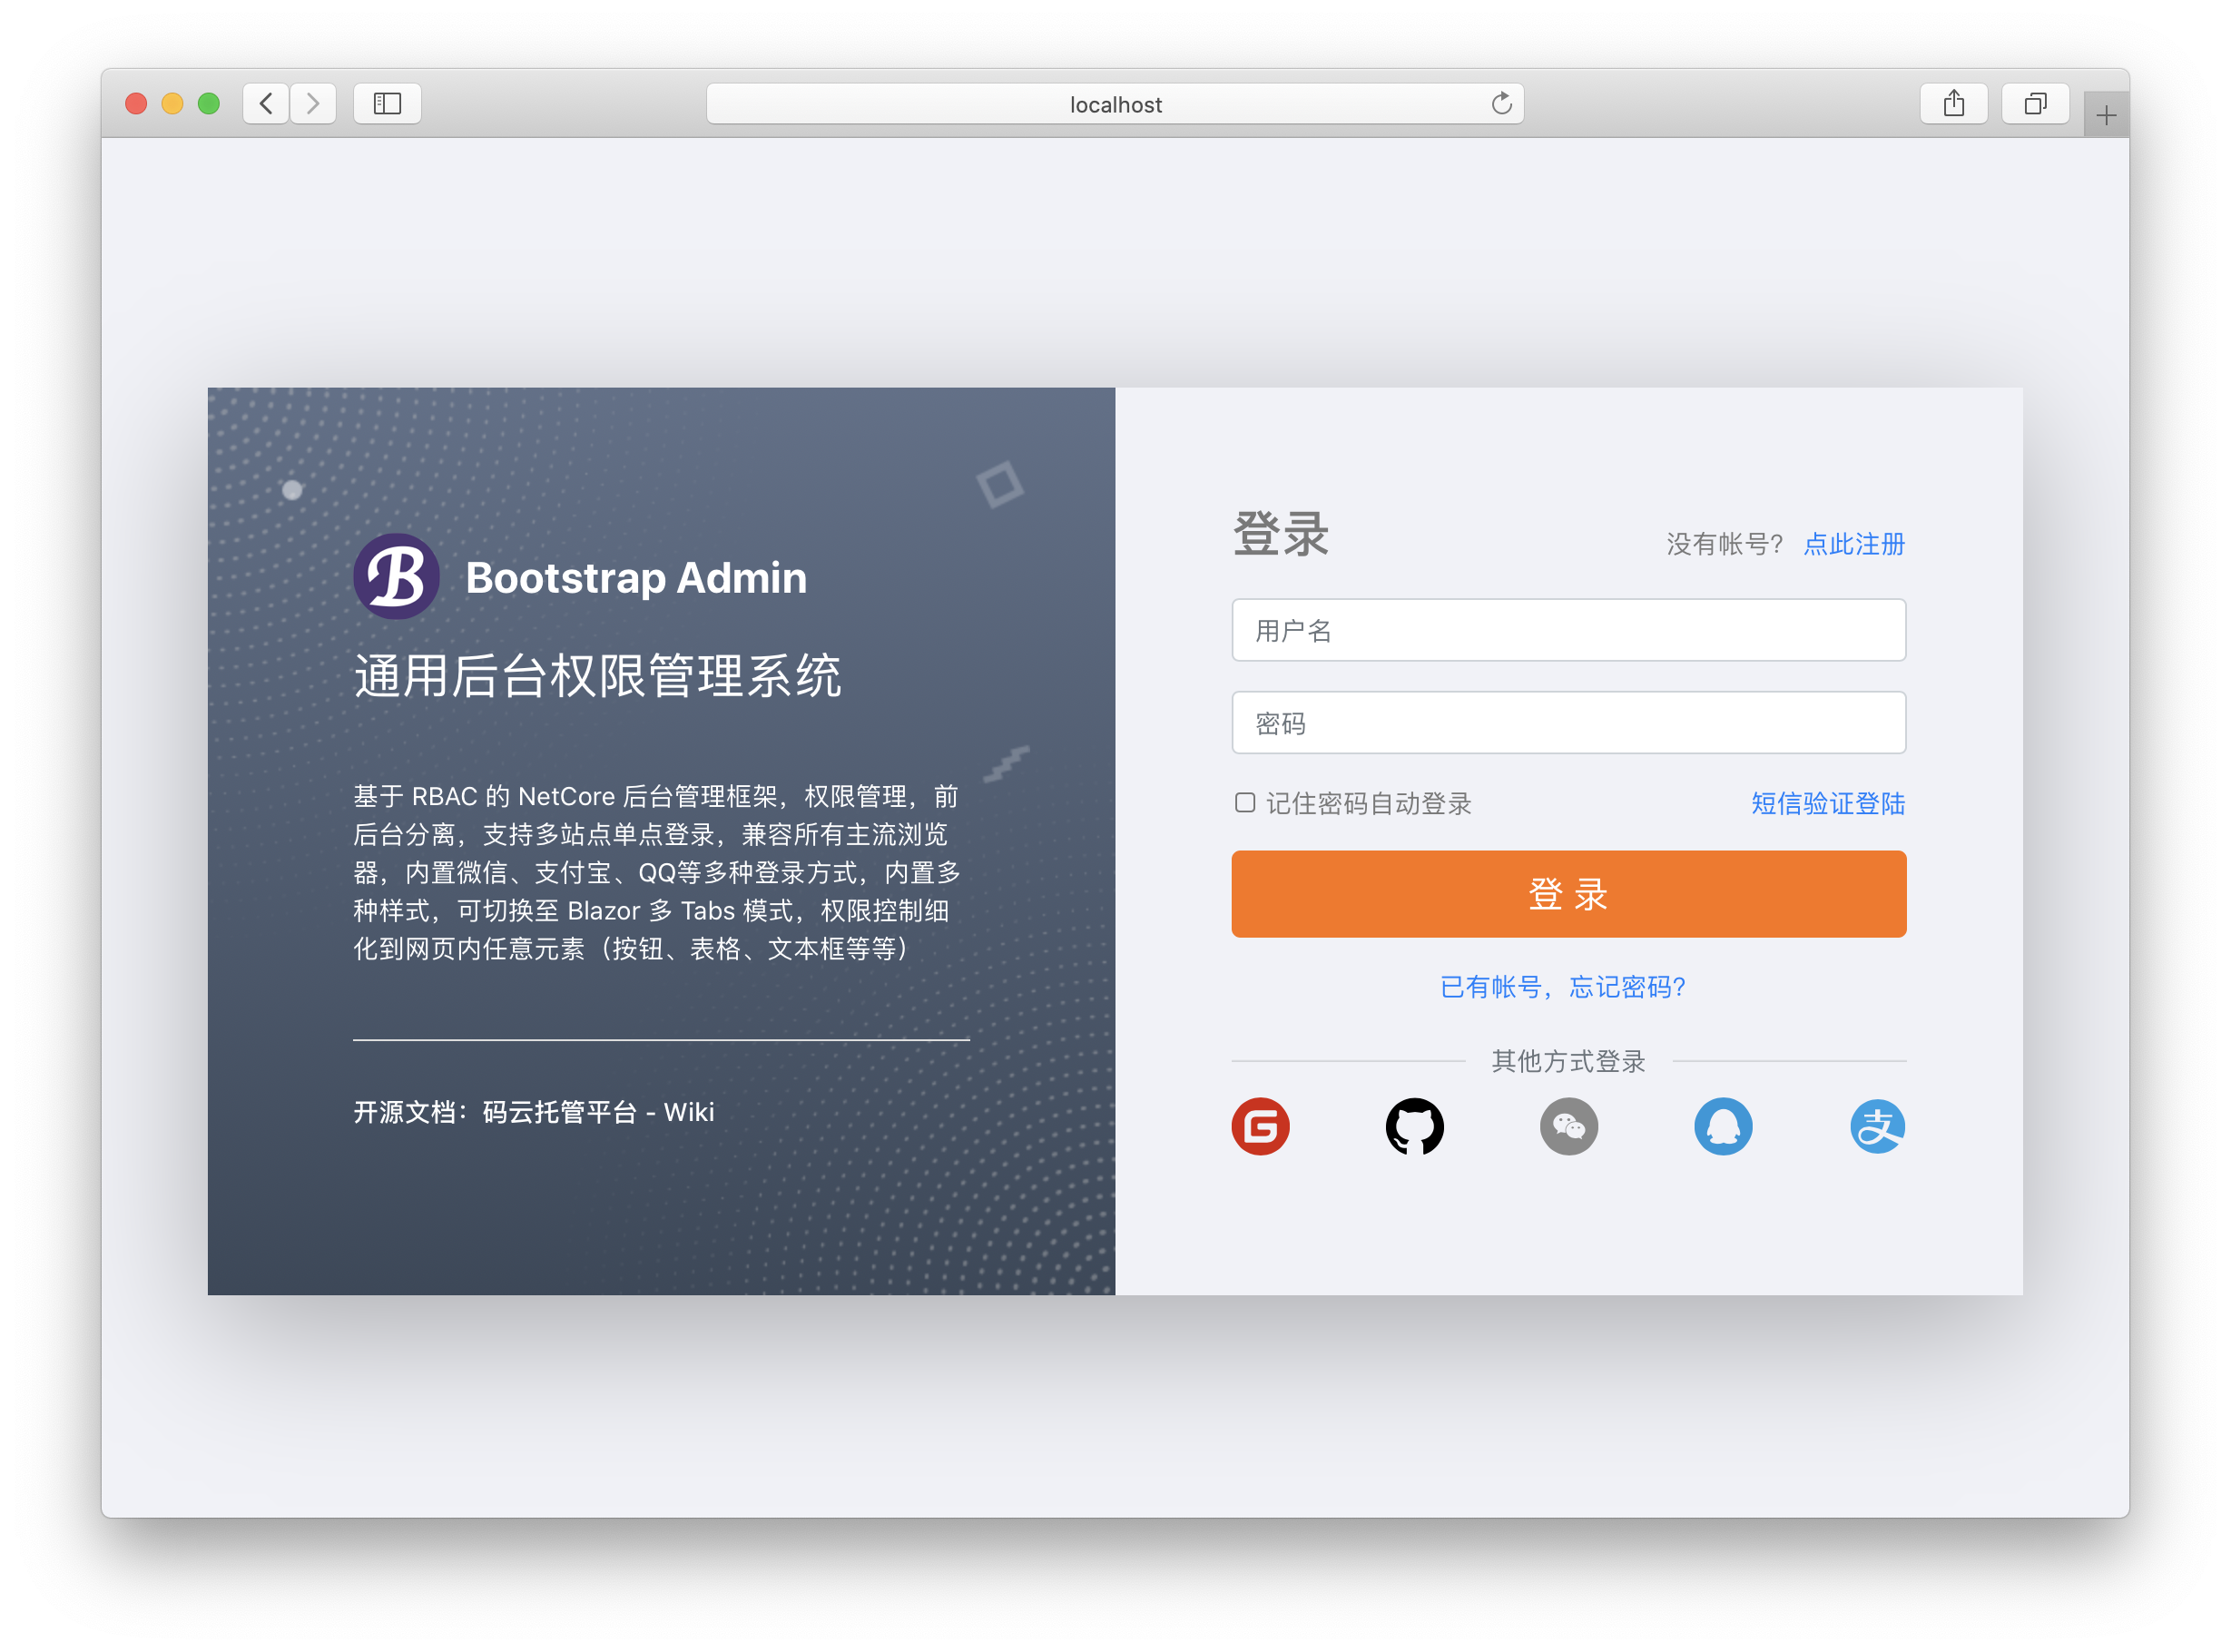Viewport: 2231px width, 1652px height.
Task: Sign in with the QQ penguin icon
Action: tap(1723, 1126)
